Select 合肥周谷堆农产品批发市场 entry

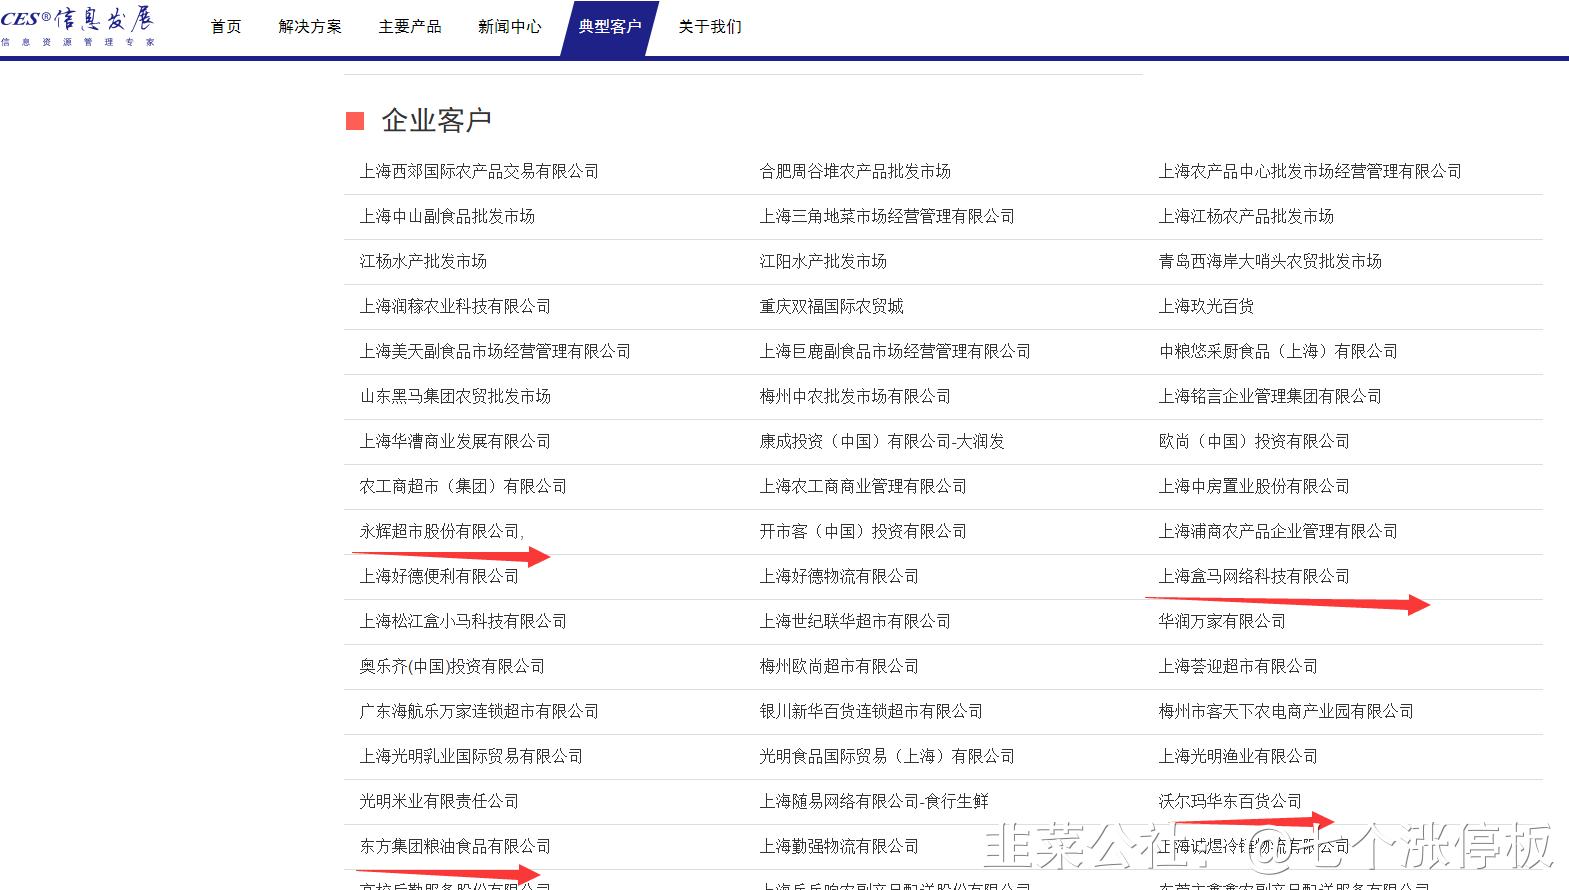click(855, 172)
